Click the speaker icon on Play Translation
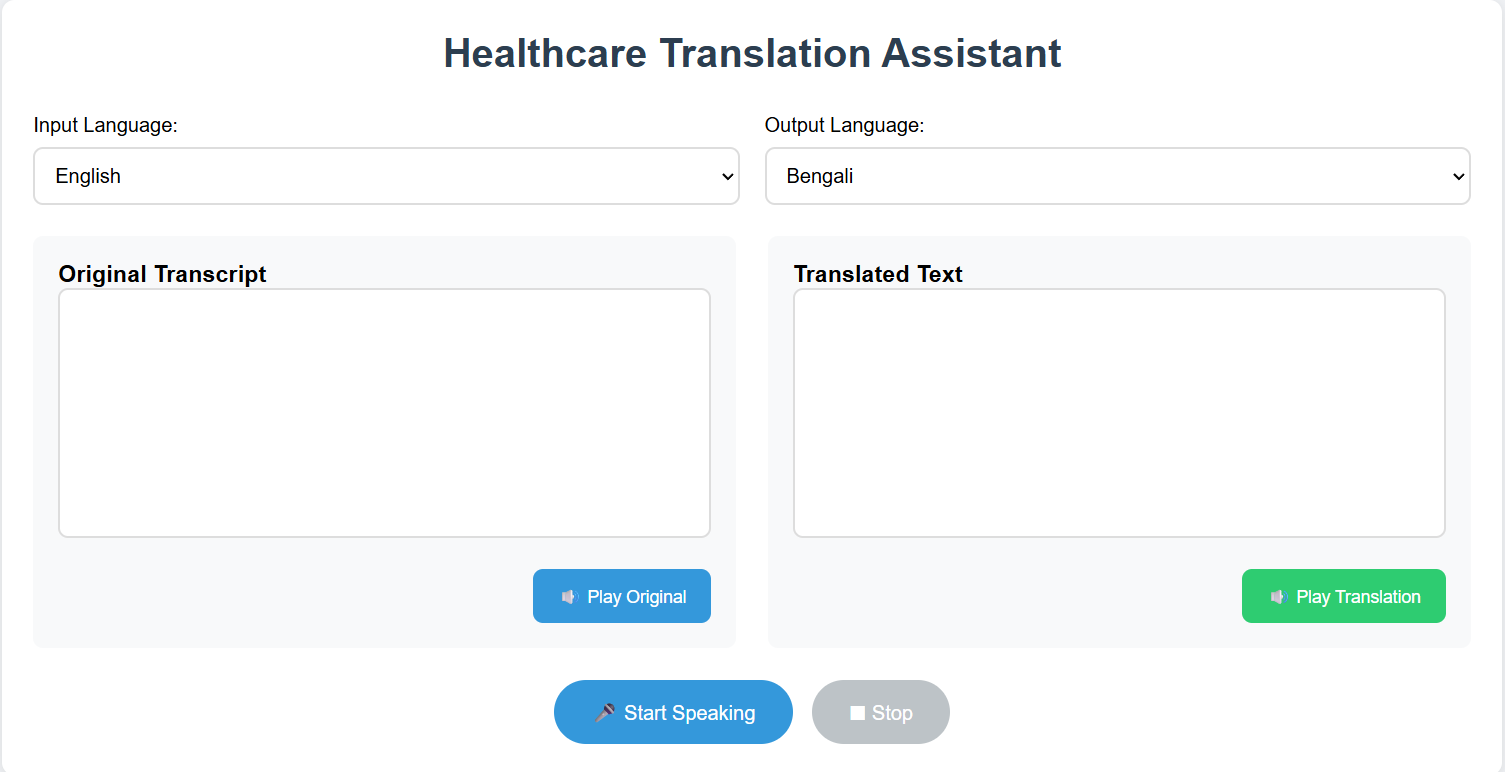The height and width of the screenshot is (772, 1505). (1278, 596)
